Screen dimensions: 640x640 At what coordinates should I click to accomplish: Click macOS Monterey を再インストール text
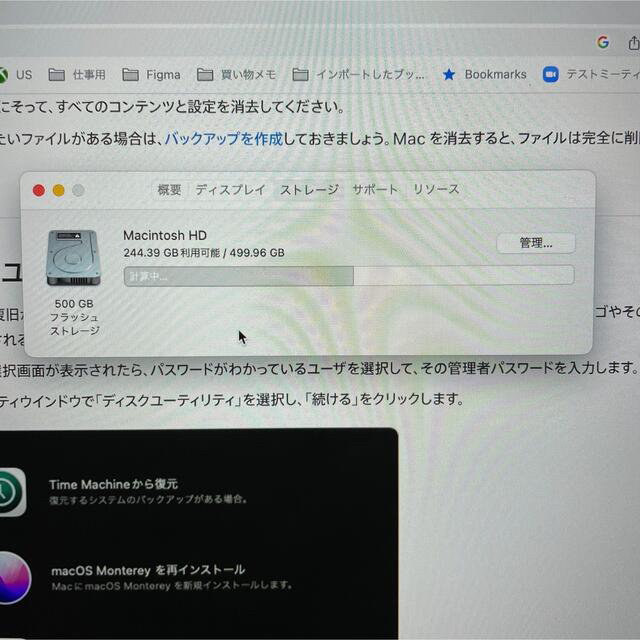(148, 570)
